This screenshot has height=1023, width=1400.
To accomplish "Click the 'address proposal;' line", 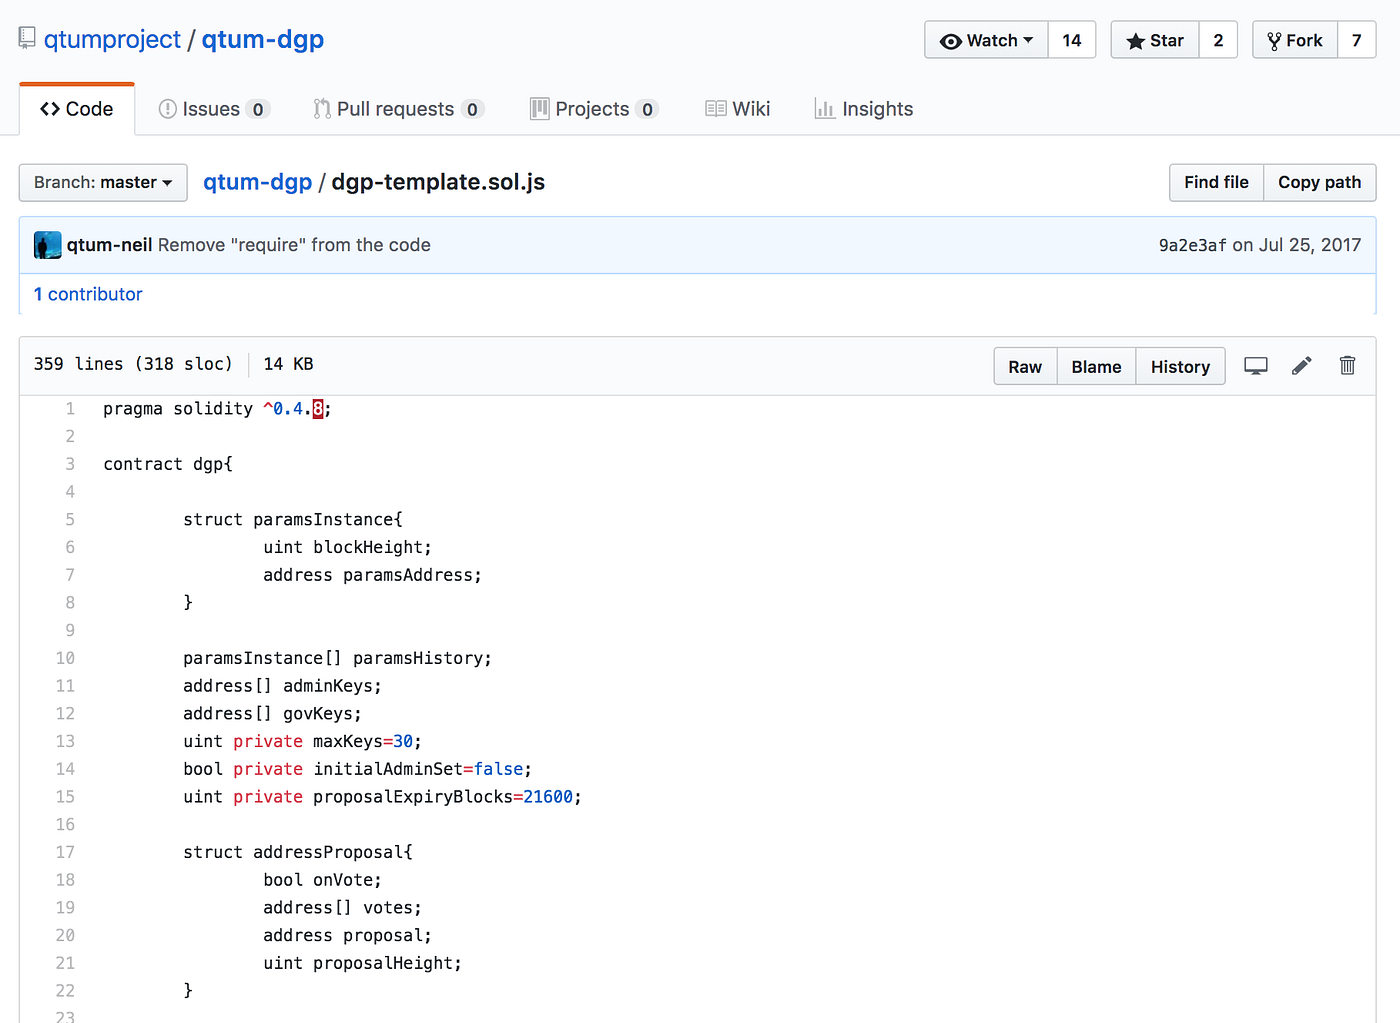I will pos(348,936).
